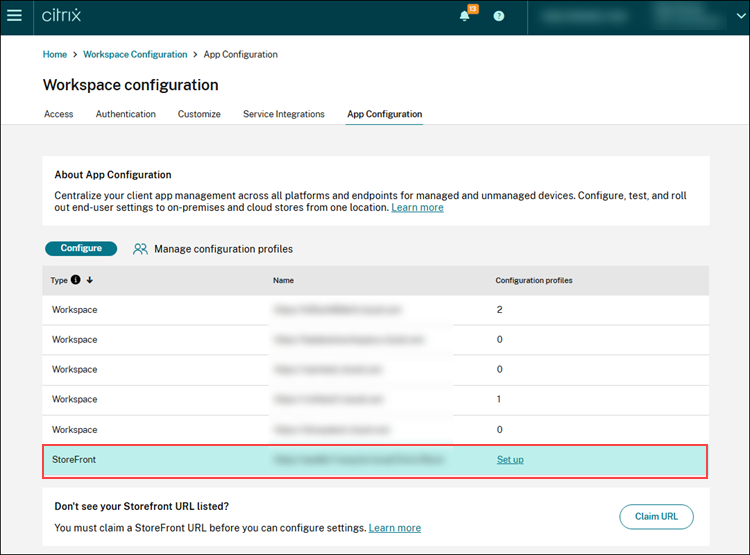Viewport: 750px width, 555px height.
Task: Switch to the Authentication tab
Action: click(126, 114)
